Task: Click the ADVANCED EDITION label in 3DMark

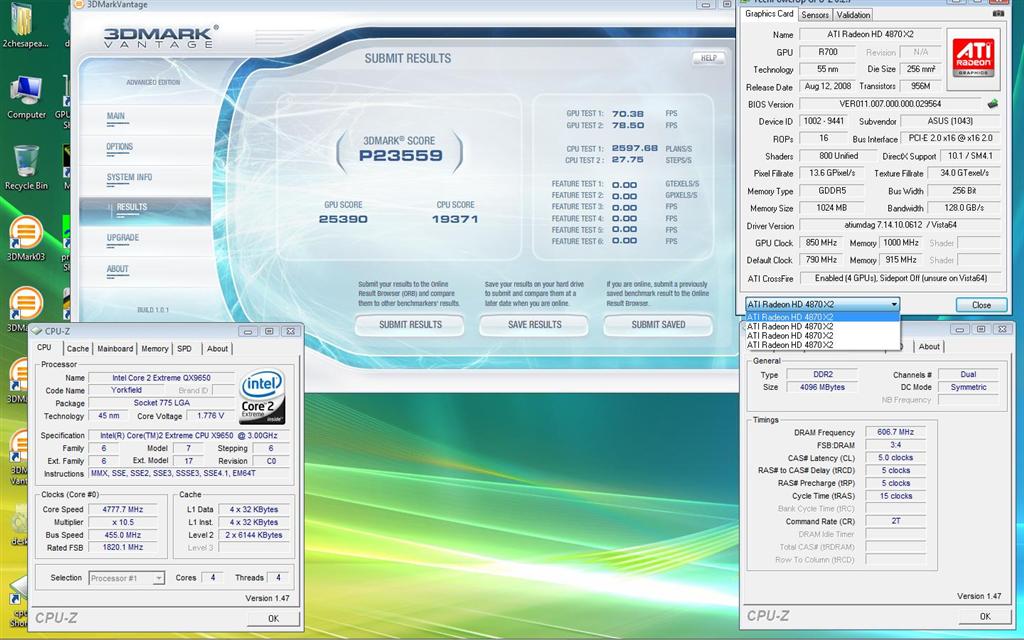Action: [153, 82]
